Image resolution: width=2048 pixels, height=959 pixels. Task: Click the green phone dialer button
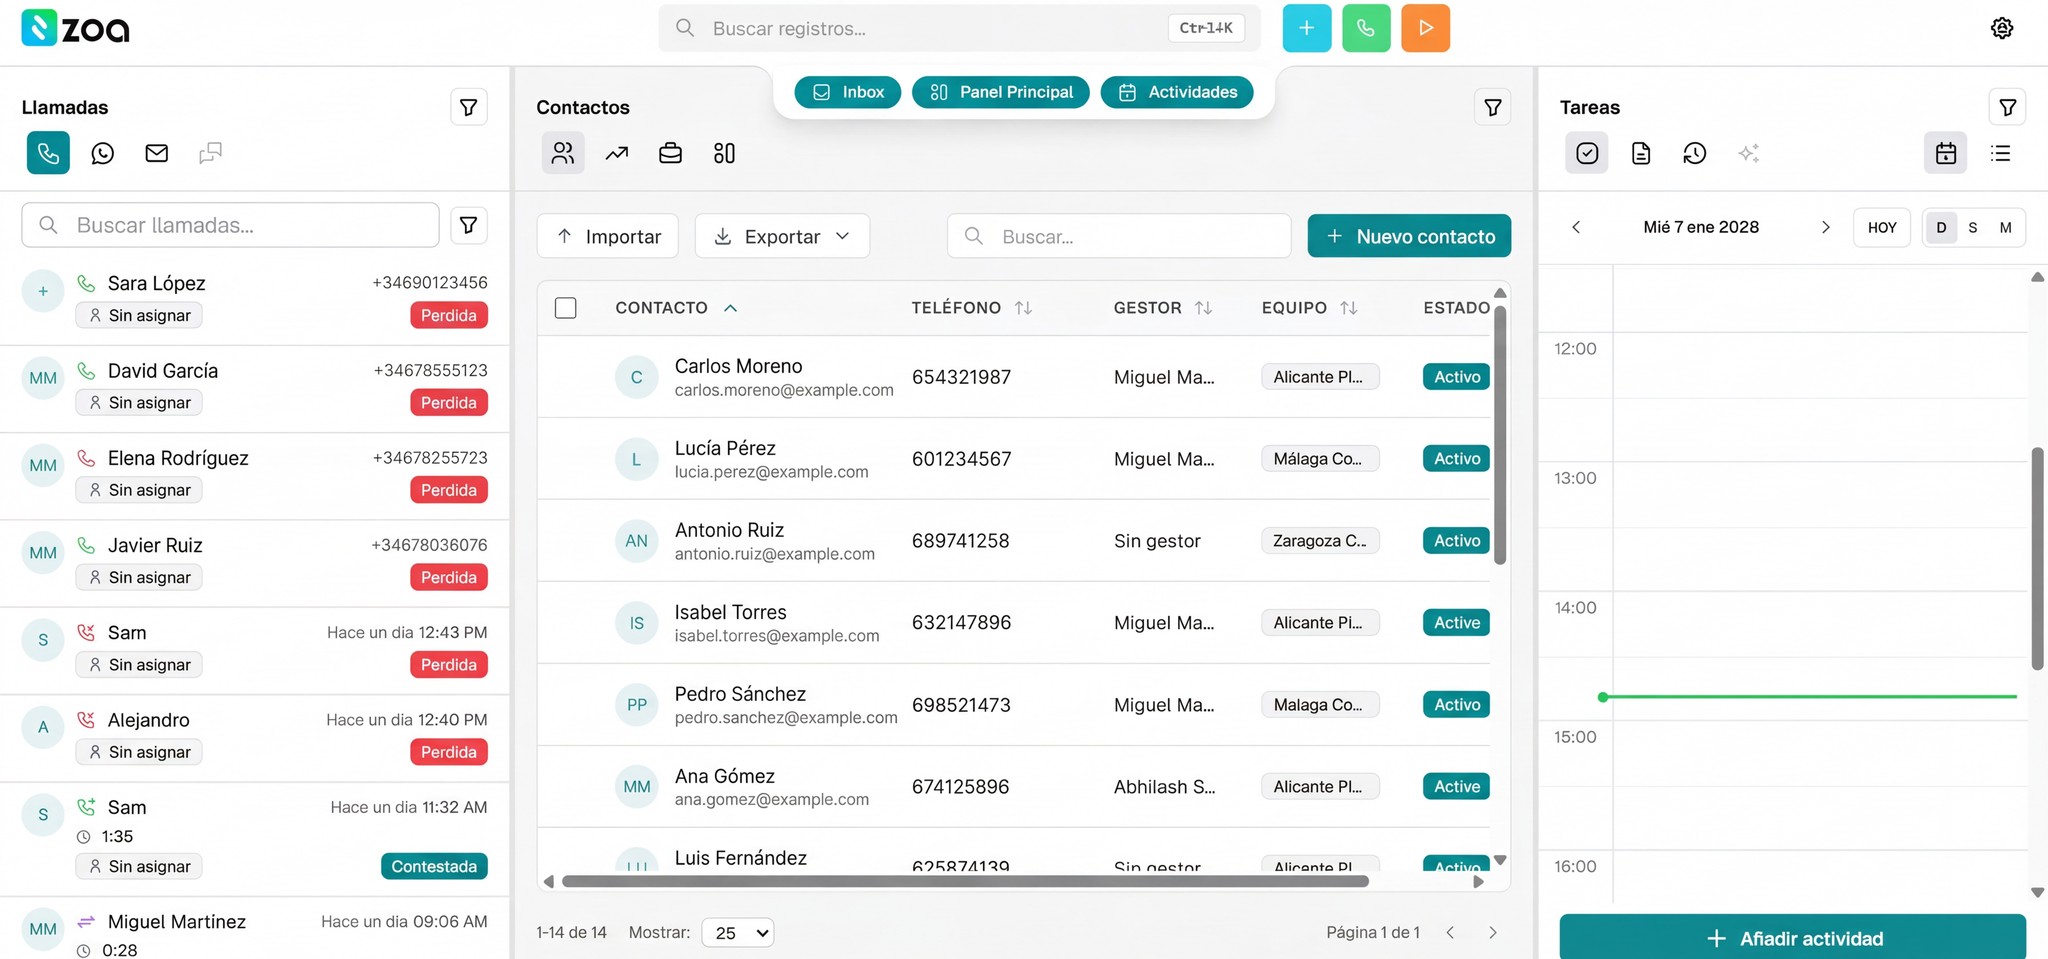[x=1366, y=28]
